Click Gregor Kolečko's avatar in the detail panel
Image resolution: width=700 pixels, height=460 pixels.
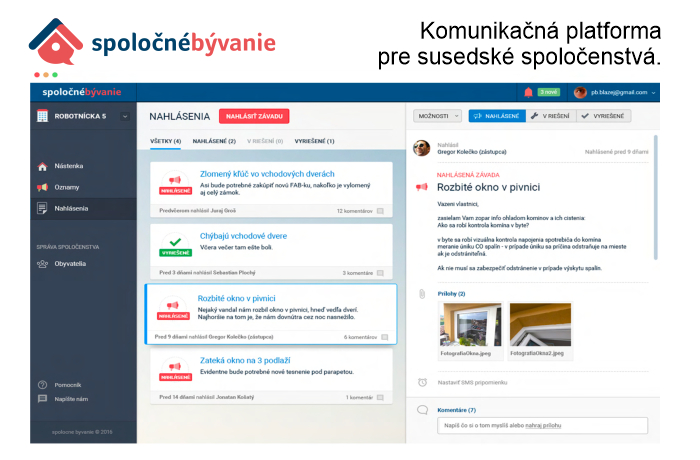tap(421, 148)
